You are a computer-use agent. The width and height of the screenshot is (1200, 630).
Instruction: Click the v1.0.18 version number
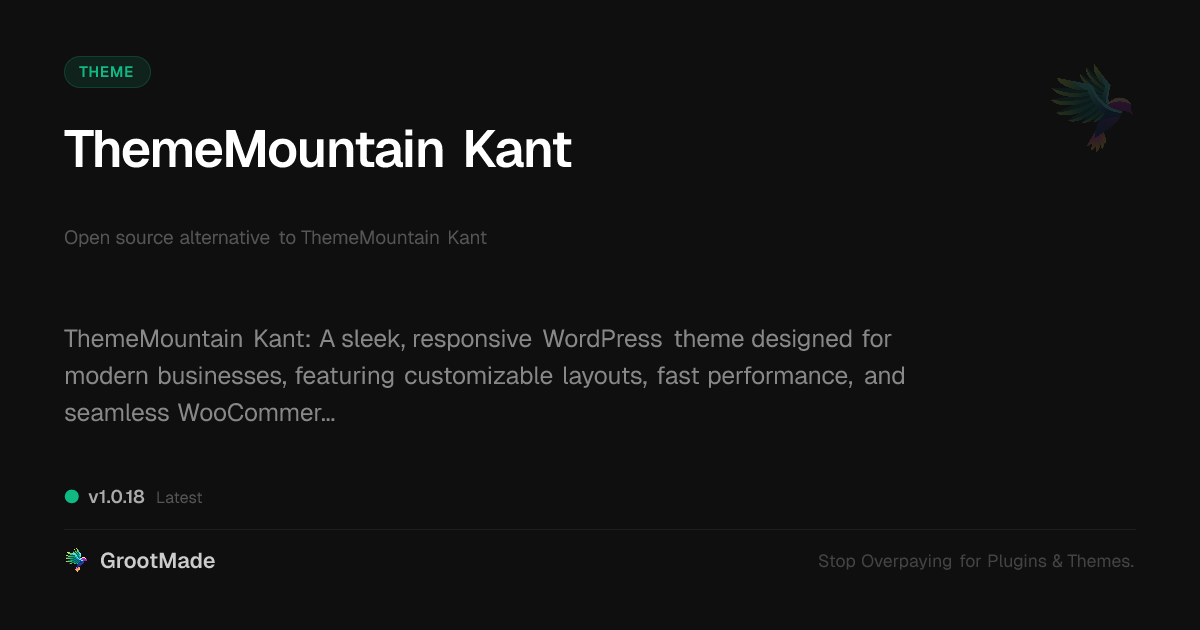click(116, 497)
